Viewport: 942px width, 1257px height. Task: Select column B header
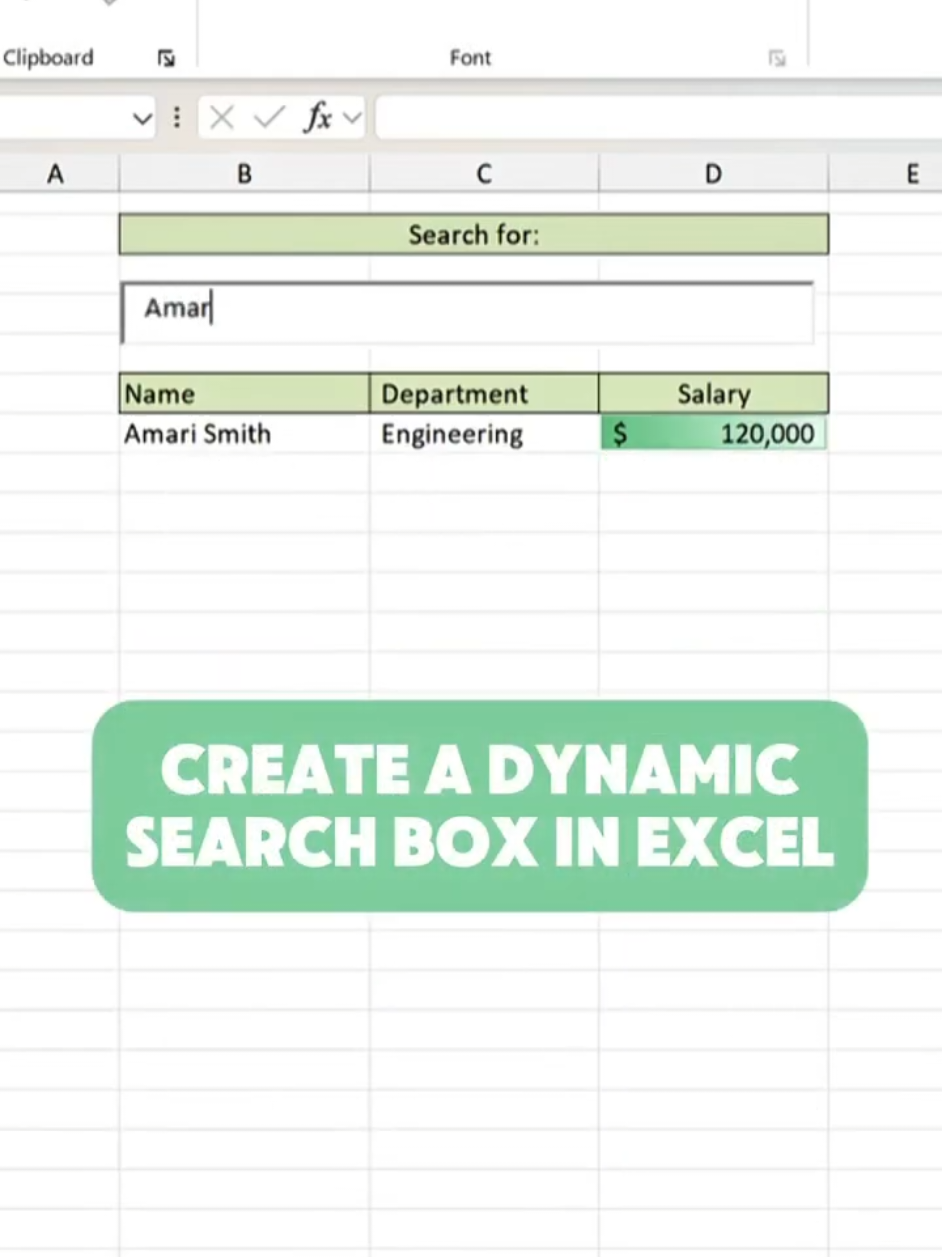(x=244, y=174)
